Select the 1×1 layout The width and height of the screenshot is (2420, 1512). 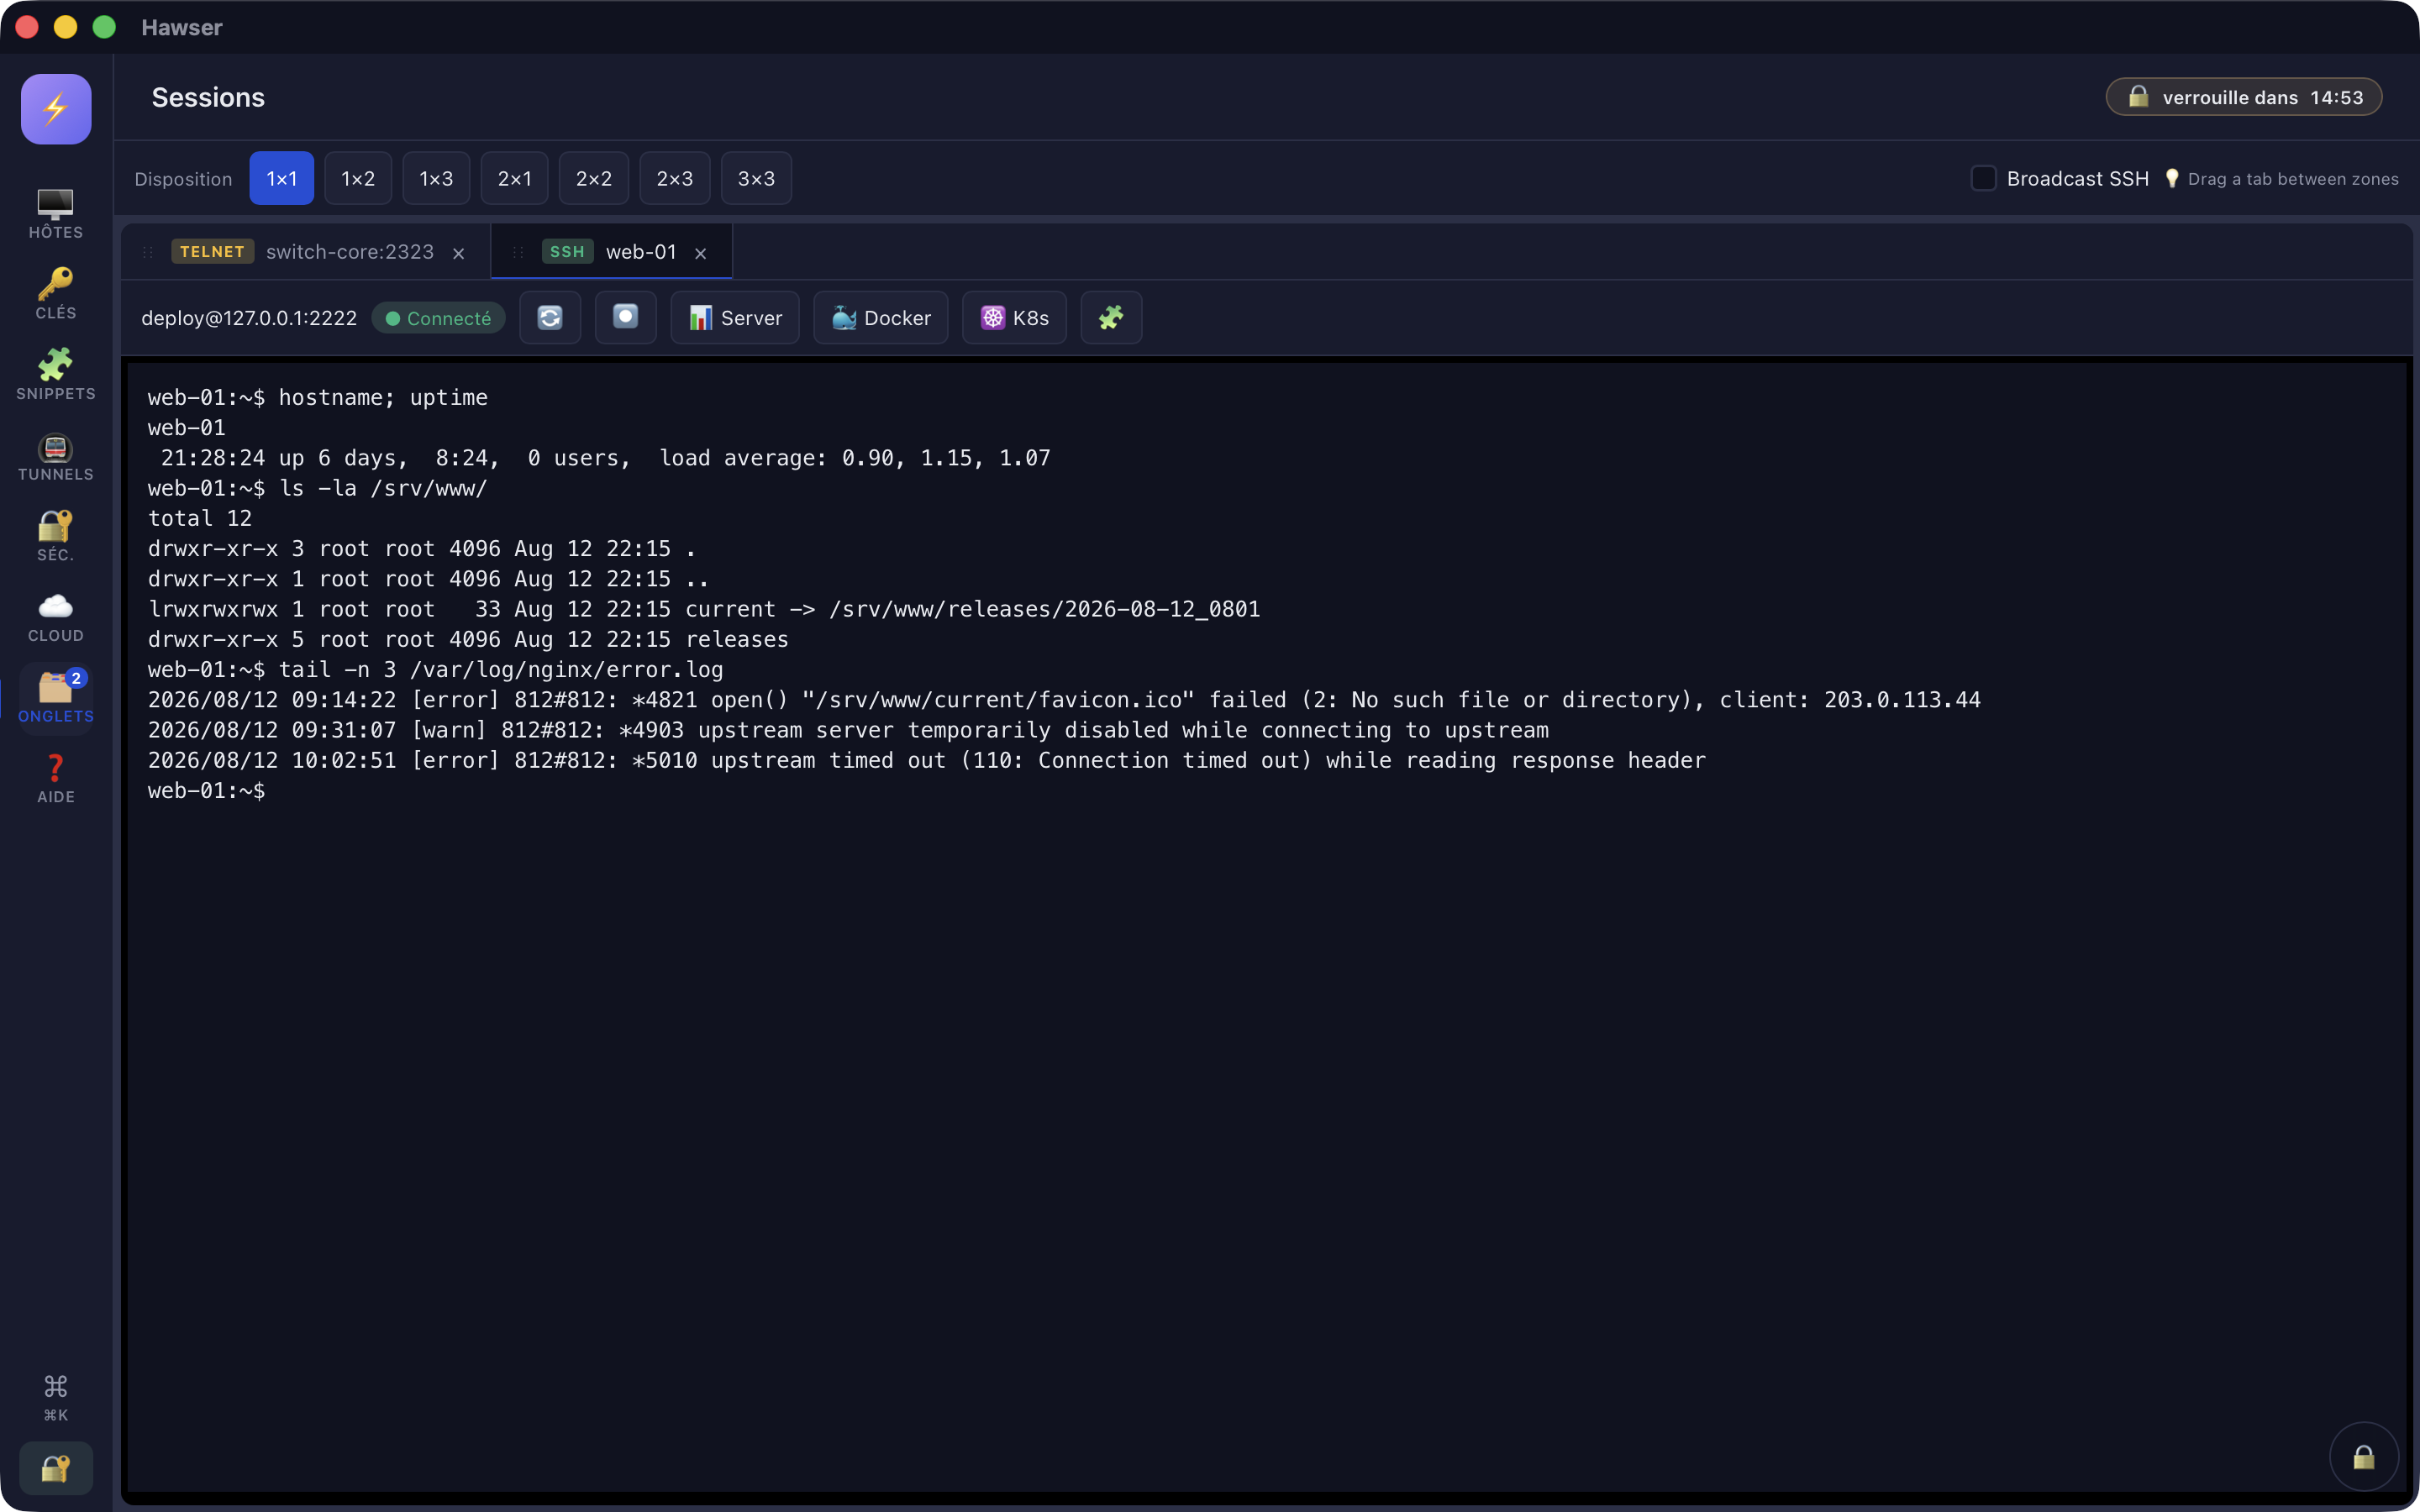(x=282, y=178)
